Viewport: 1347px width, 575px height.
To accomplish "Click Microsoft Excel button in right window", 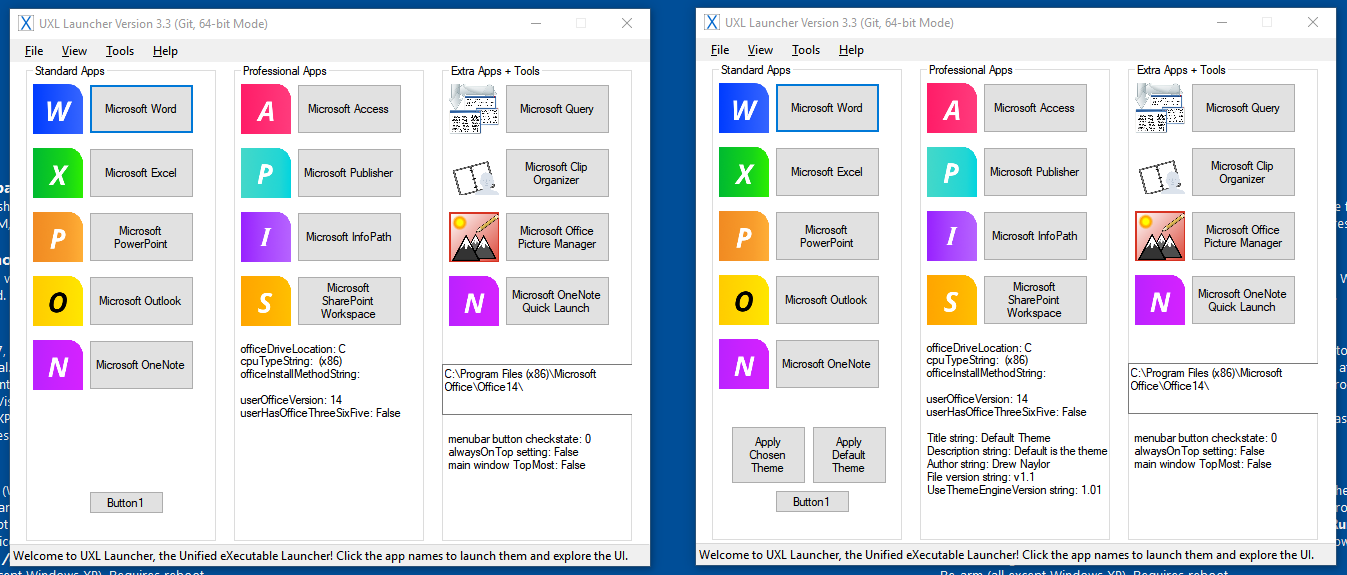I will pyautogui.click(x=827, y=172).
